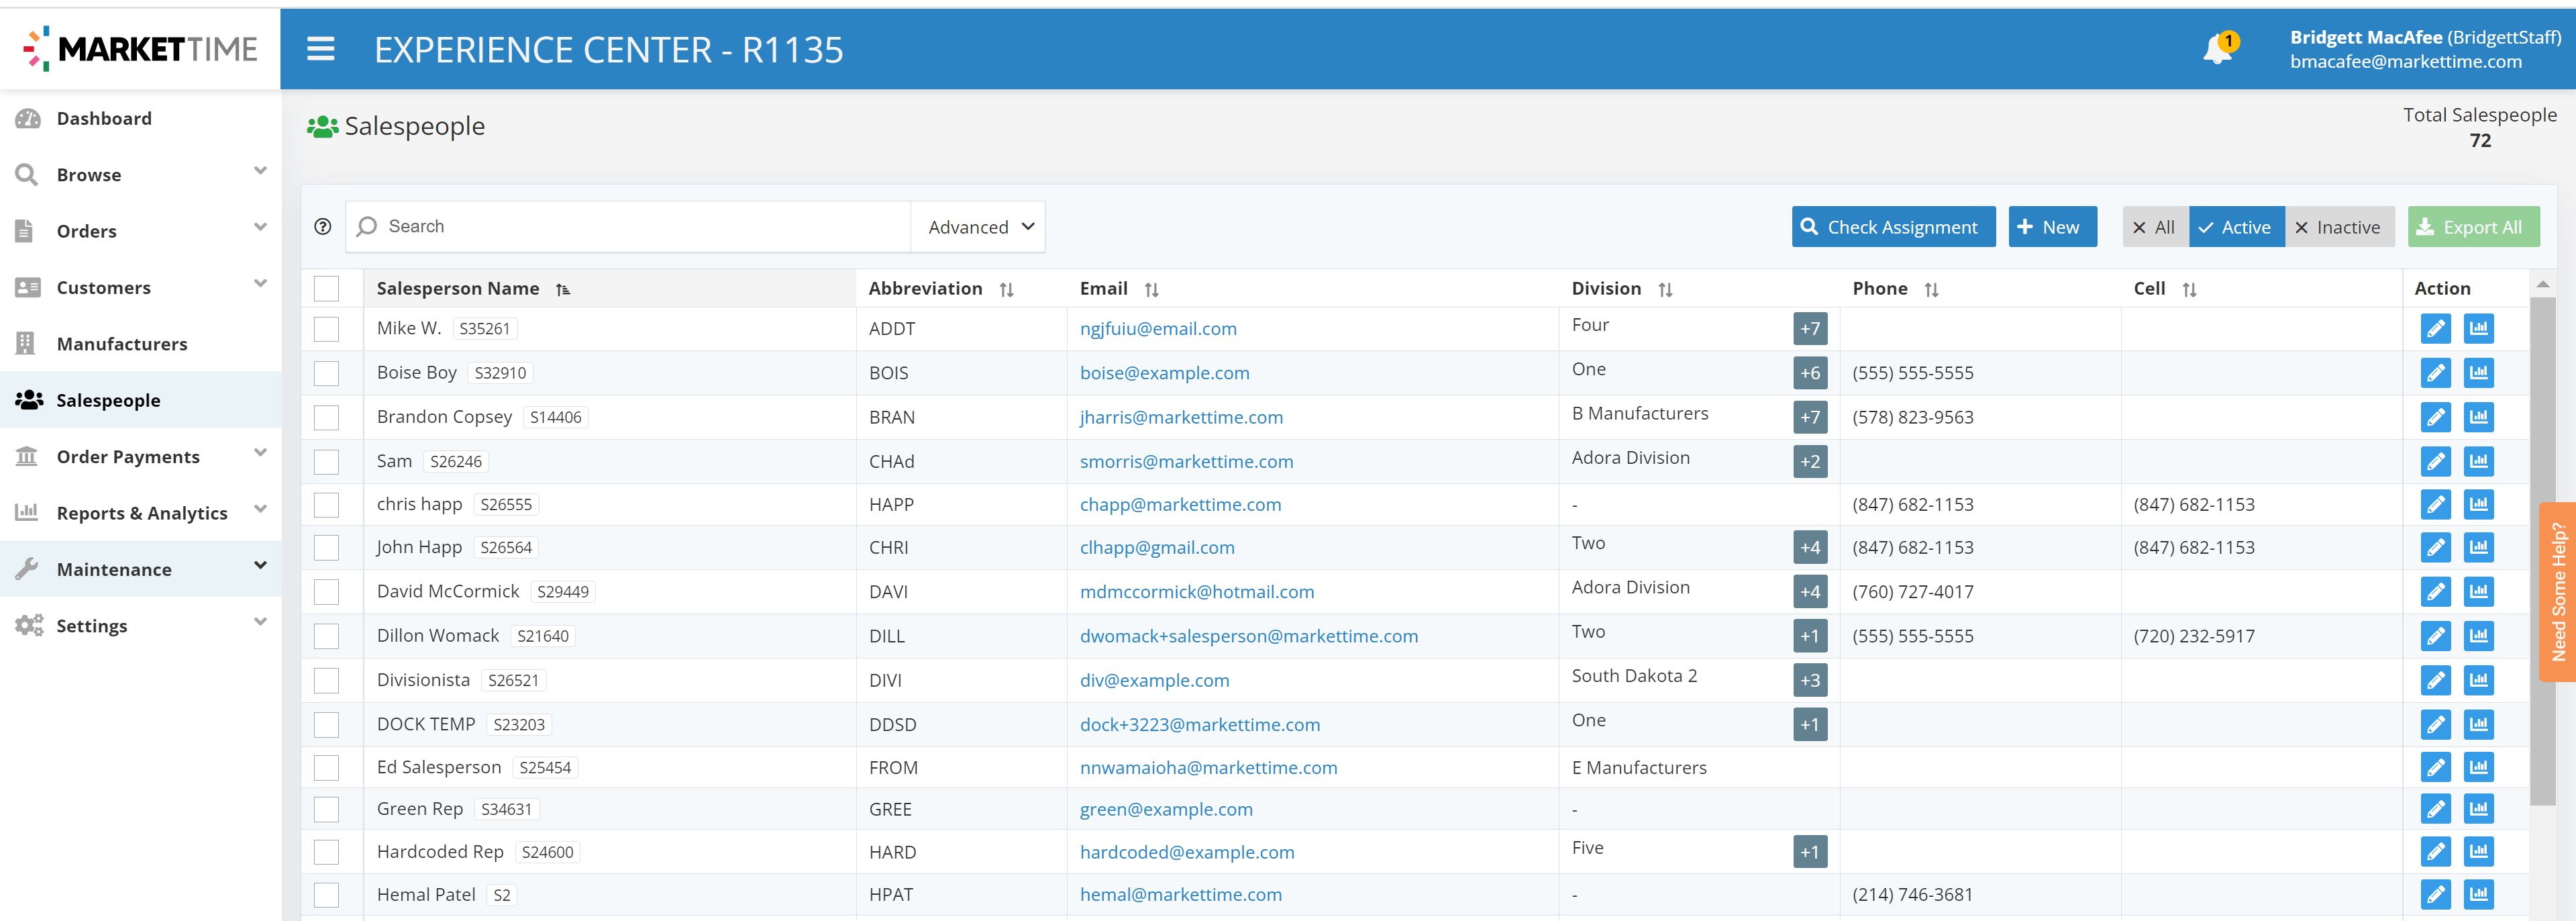Screen dimensions: 2576x921
Task: Open chart icon for David McCormick
Action: [2478, 591]
